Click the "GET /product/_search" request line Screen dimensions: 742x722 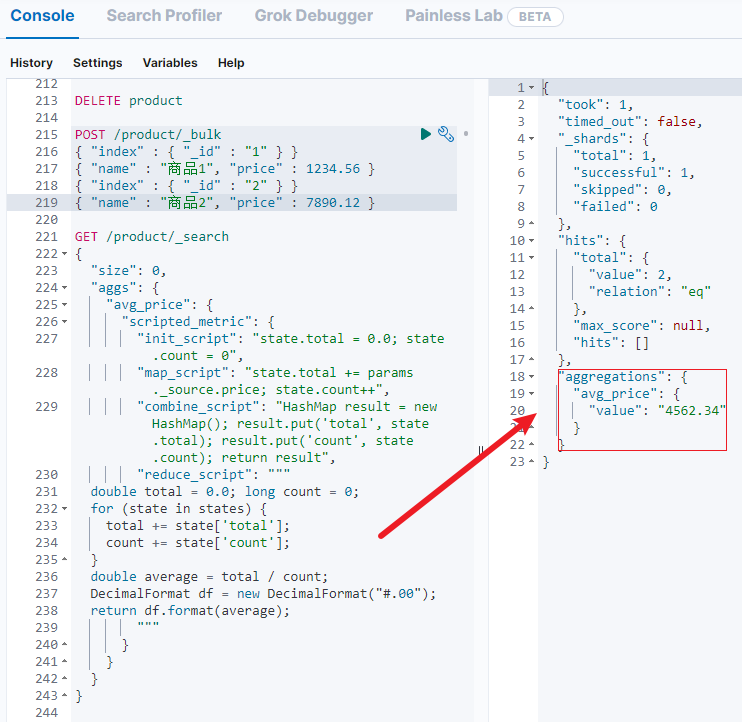click(x=151, y=237)
